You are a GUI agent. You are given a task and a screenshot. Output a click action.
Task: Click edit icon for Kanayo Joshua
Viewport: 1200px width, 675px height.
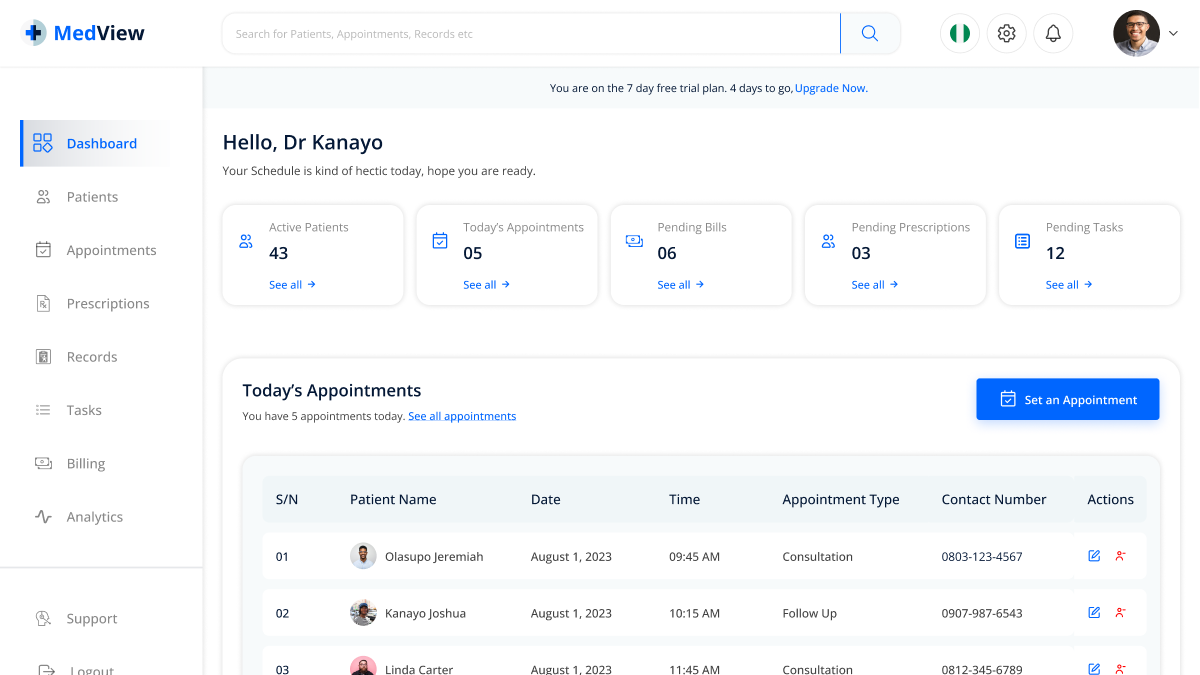point(1094,613)
